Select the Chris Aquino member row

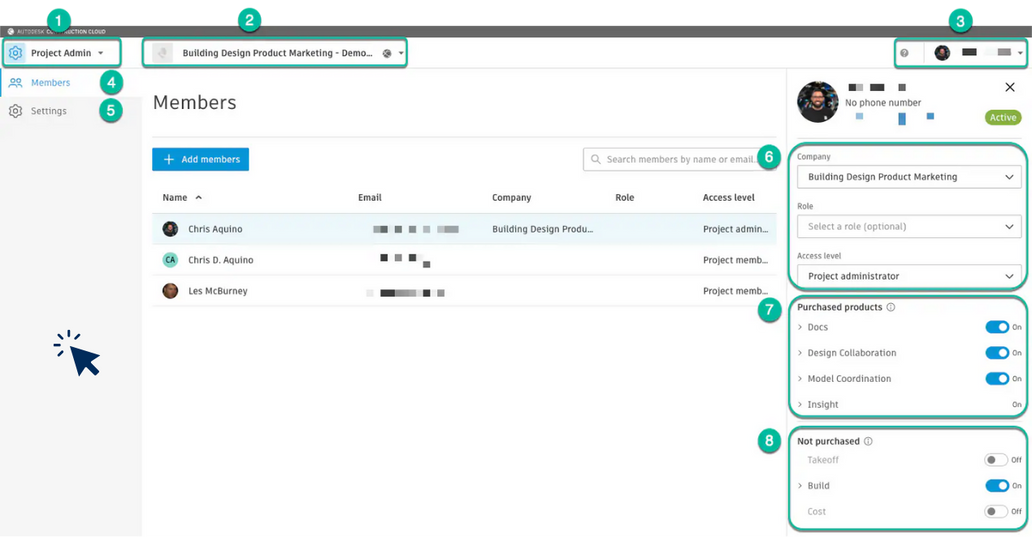coord(464,229)
